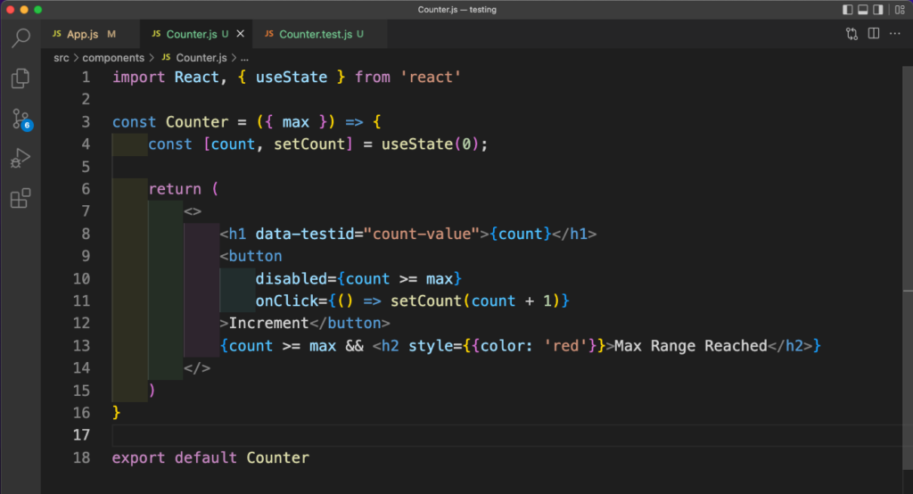
Task: Open Source Control with 6 changes
Action: click(x=20, y=119)
